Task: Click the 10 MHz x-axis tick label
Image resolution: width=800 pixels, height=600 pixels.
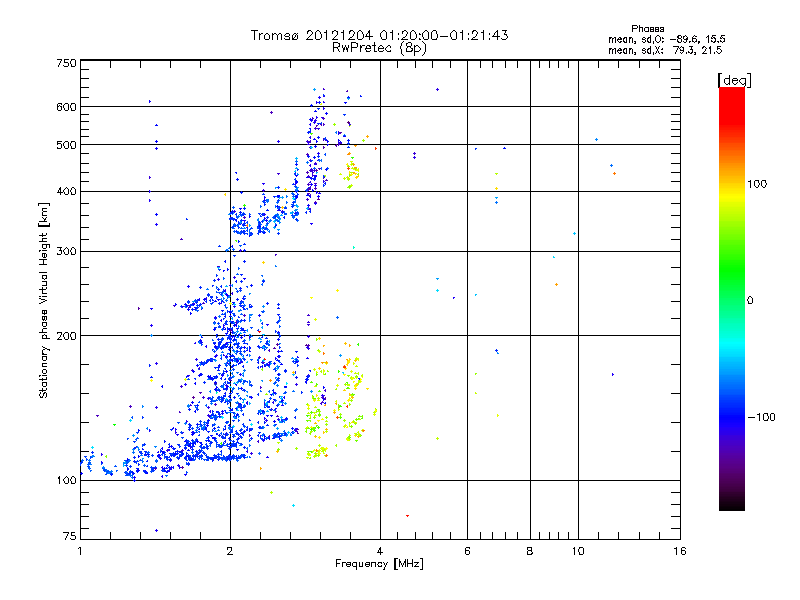Action: pyautogui.click(x=578, y=551)
